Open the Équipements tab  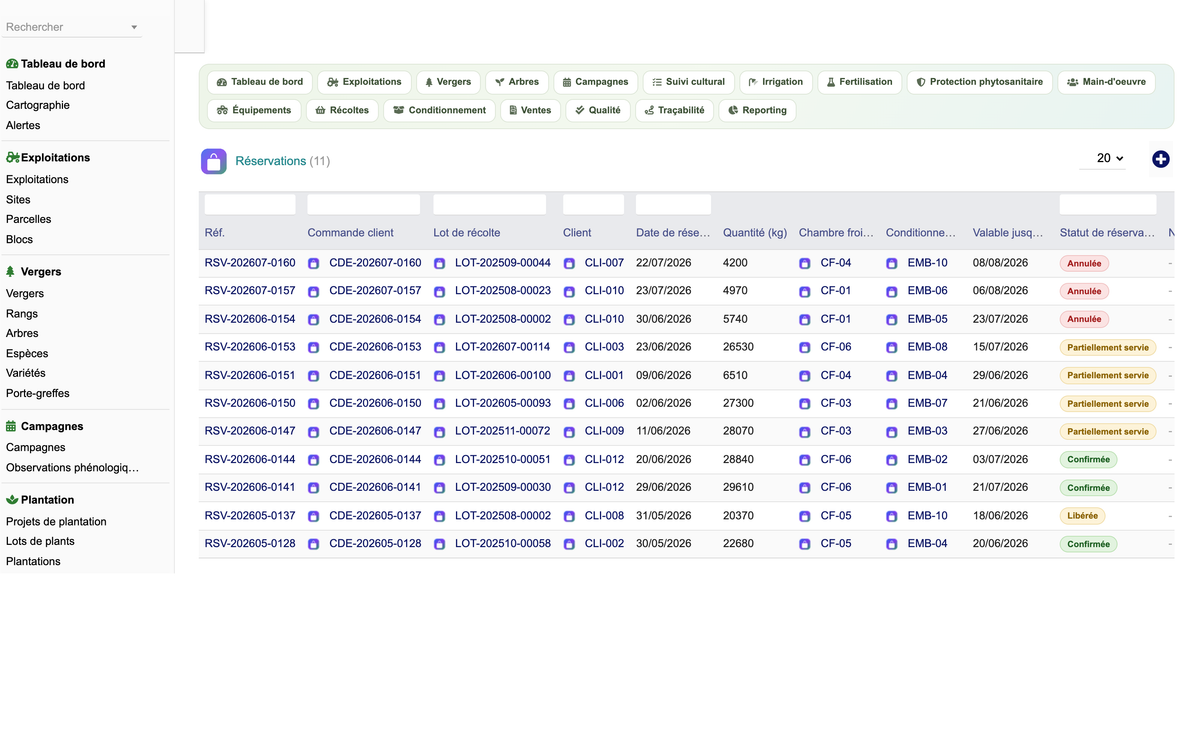(x=254, y=110)
